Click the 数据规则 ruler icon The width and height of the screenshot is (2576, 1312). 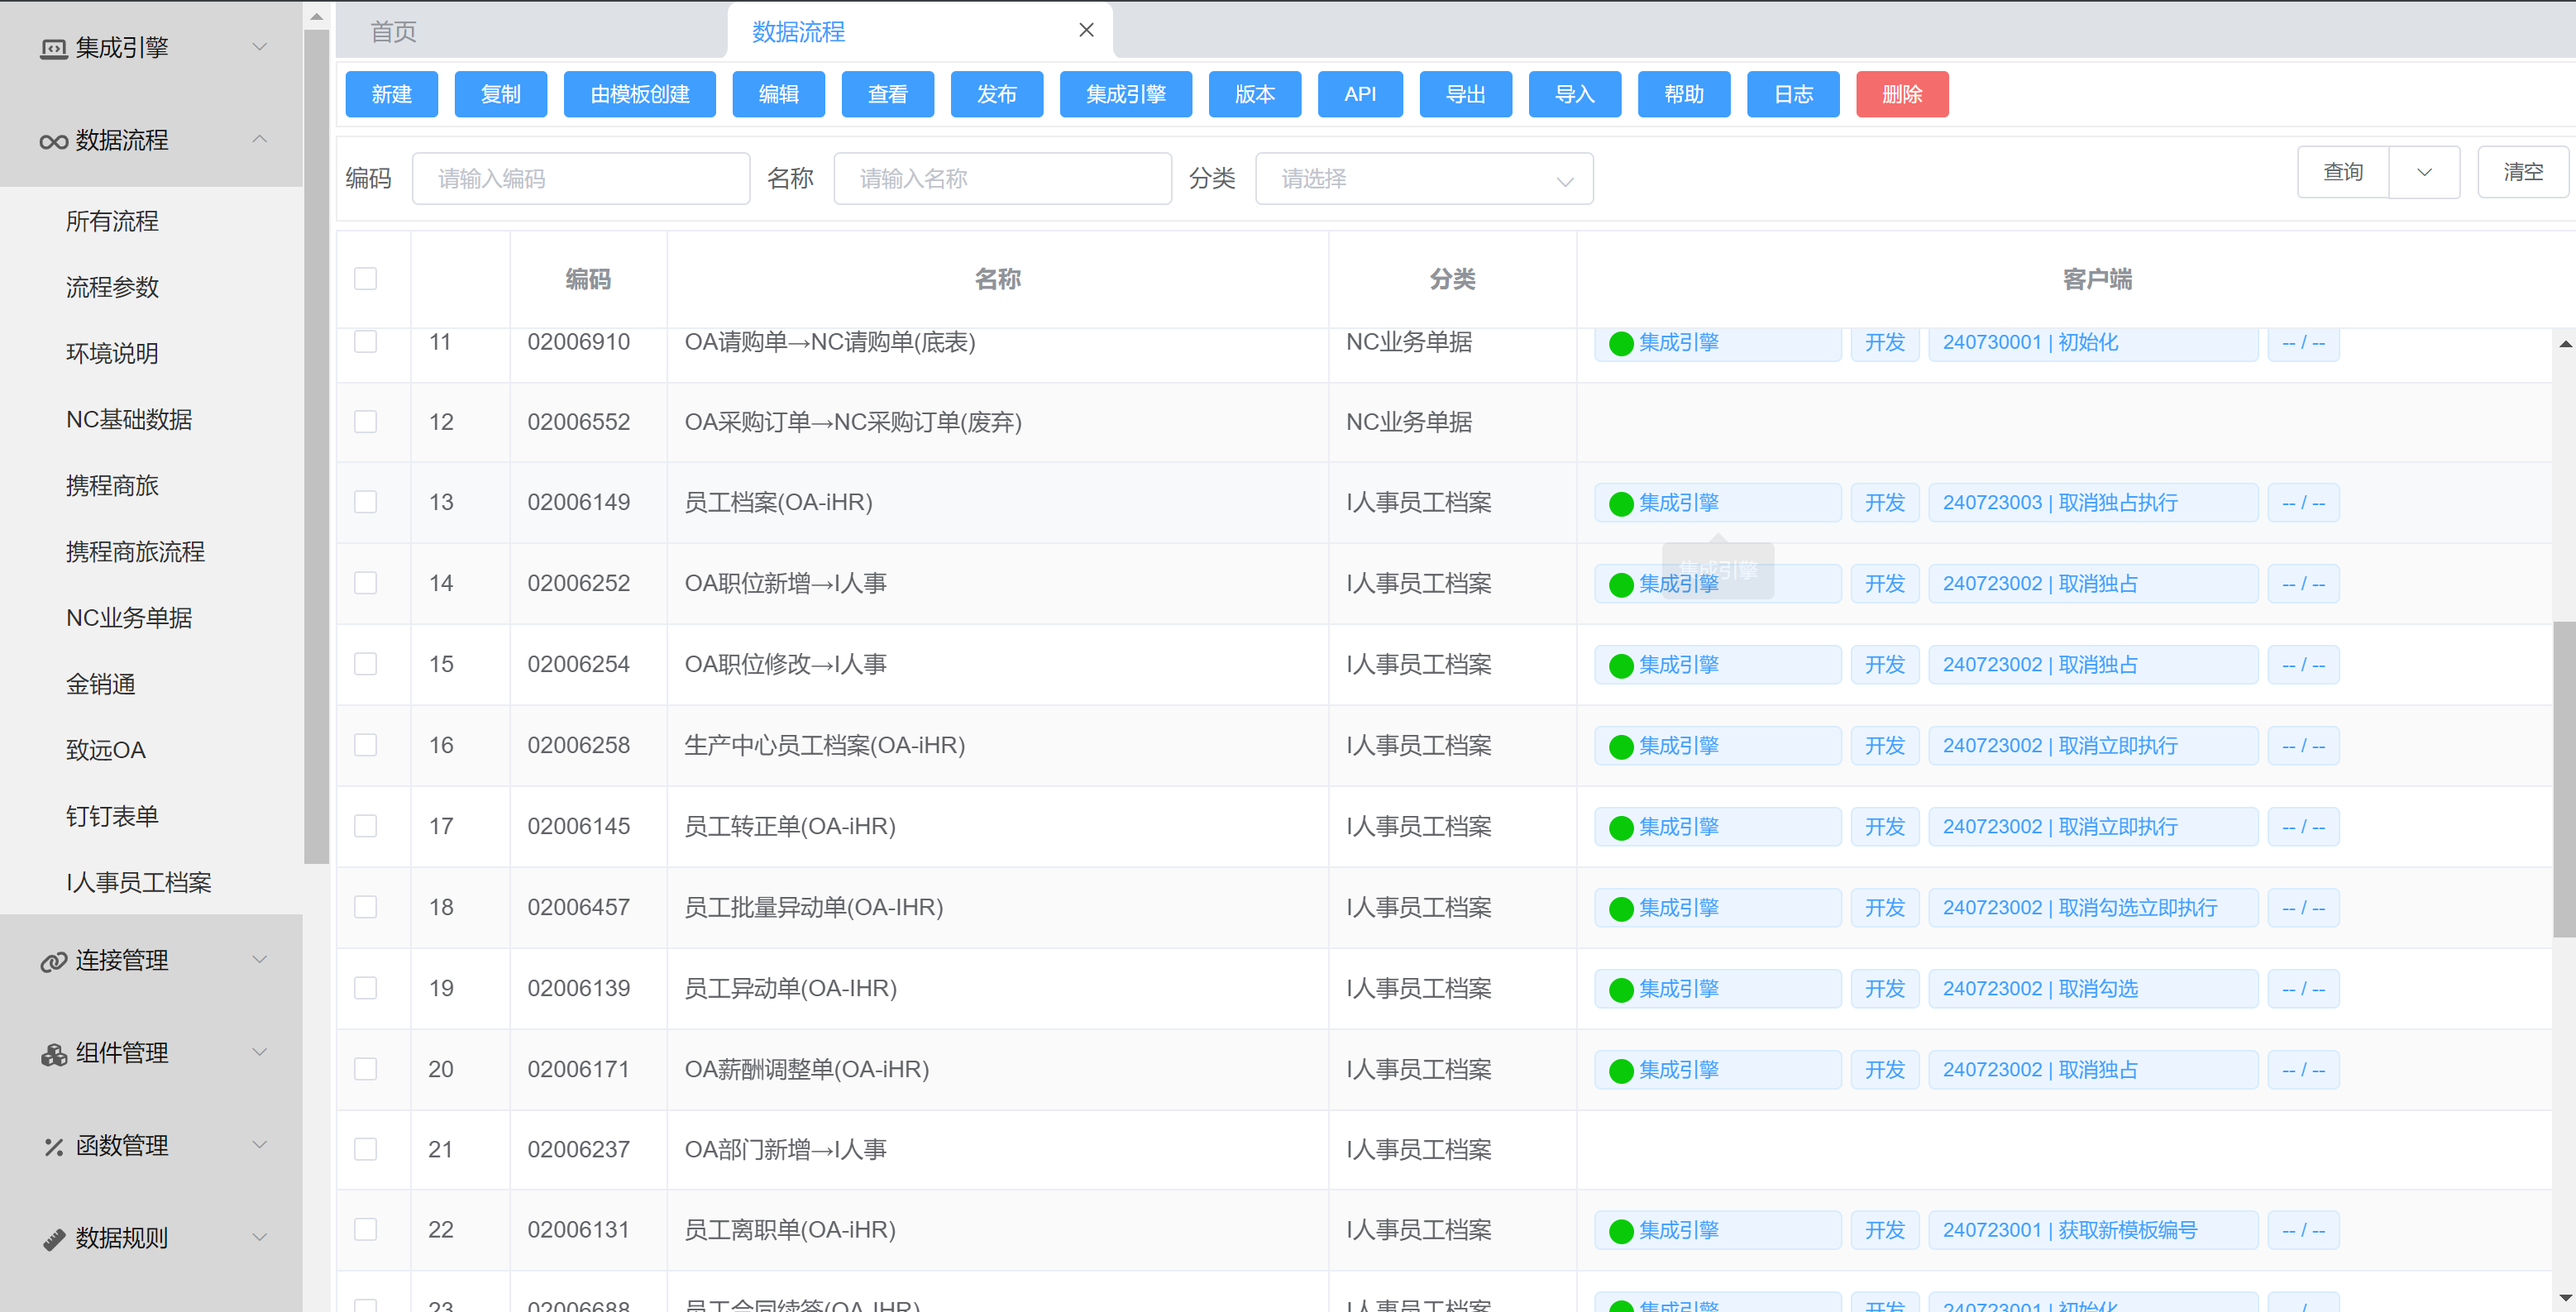click(53, 1239)
